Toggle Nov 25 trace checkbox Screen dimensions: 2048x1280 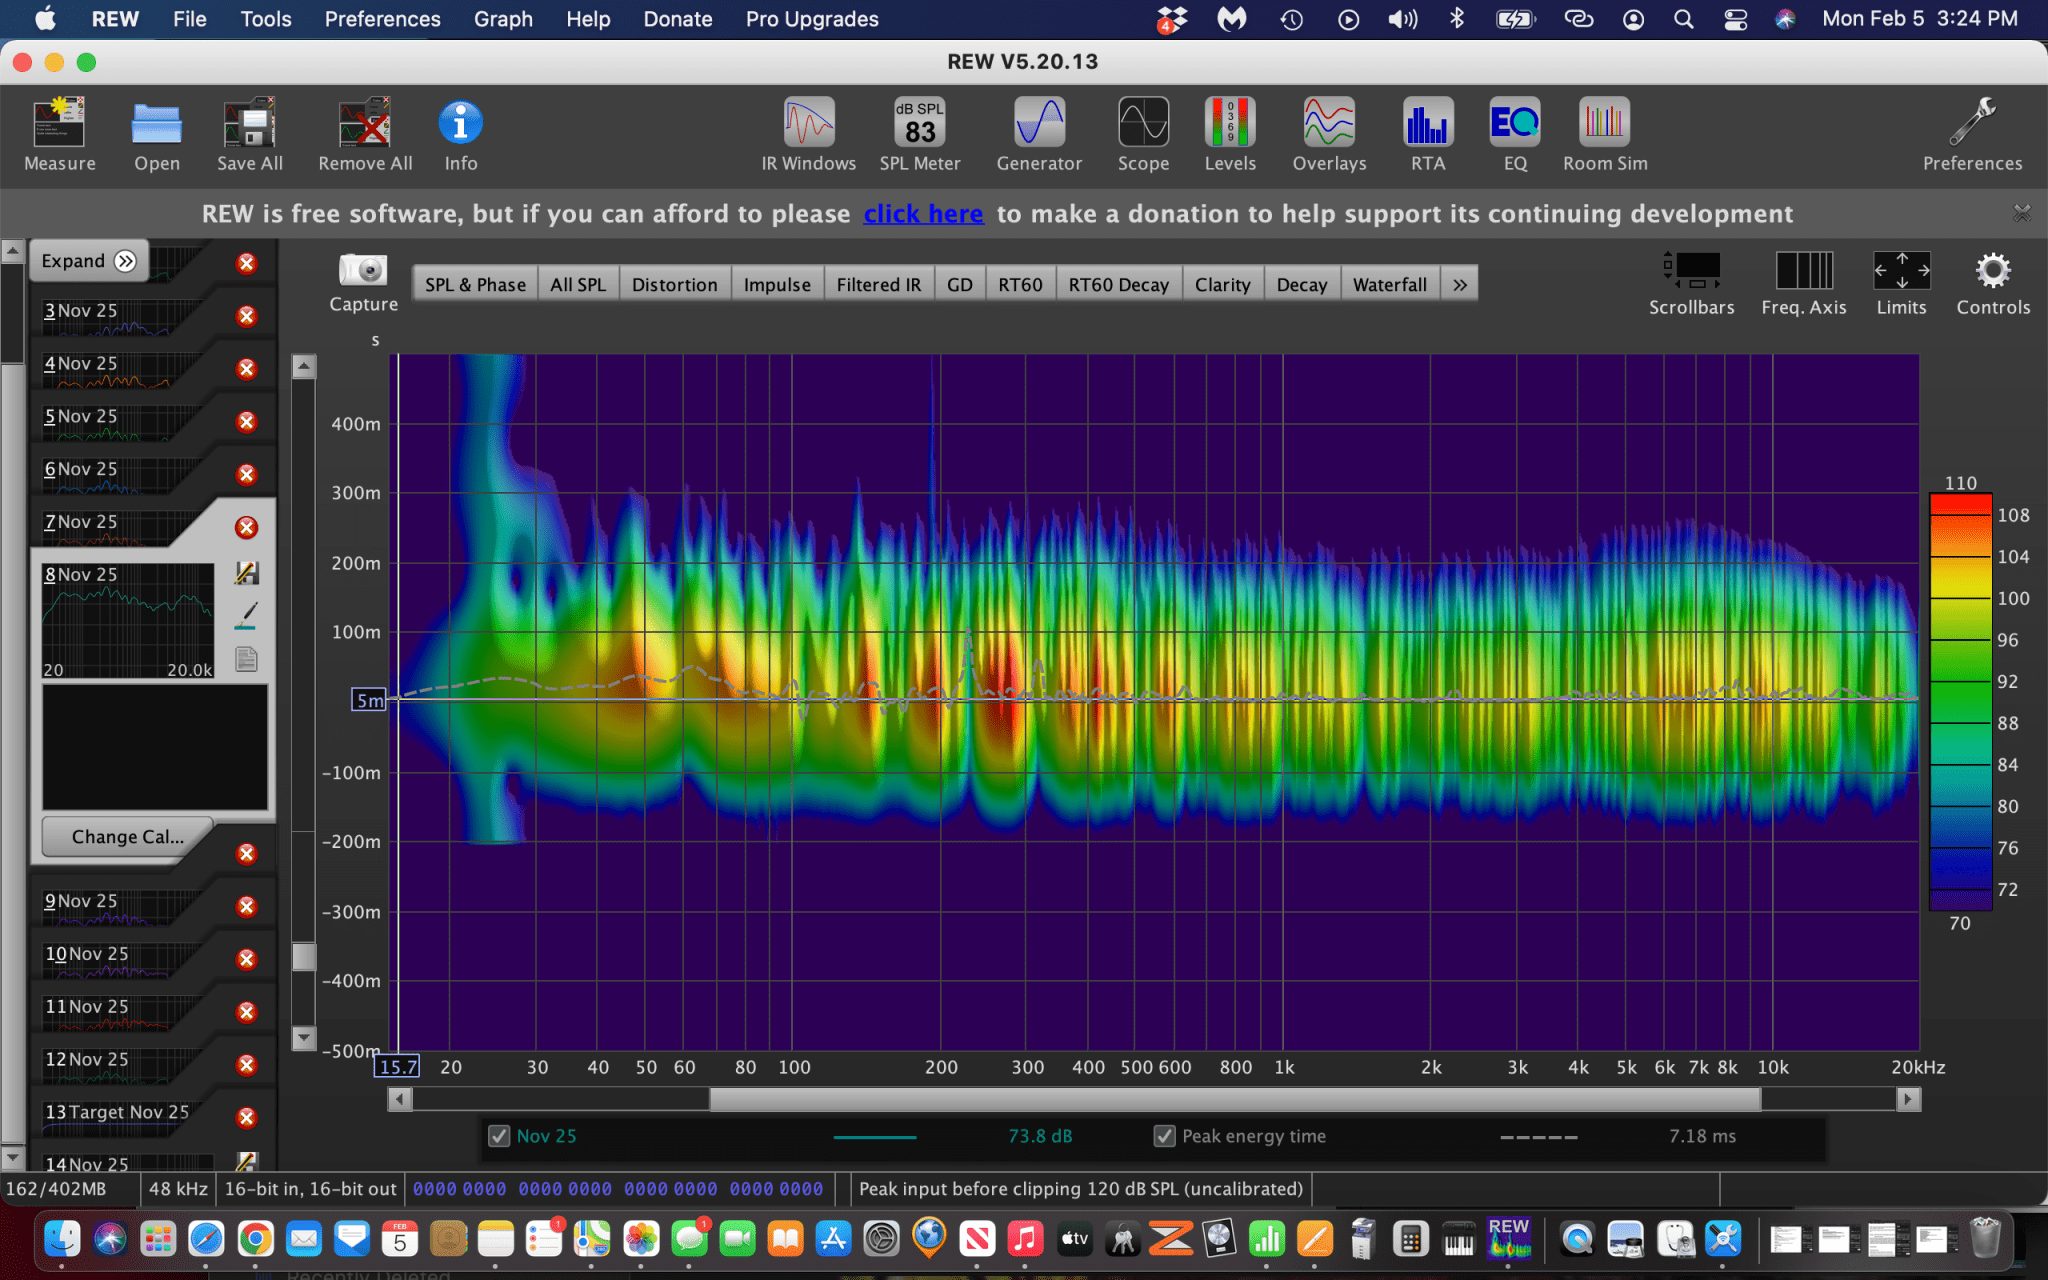click(499, 1136)
